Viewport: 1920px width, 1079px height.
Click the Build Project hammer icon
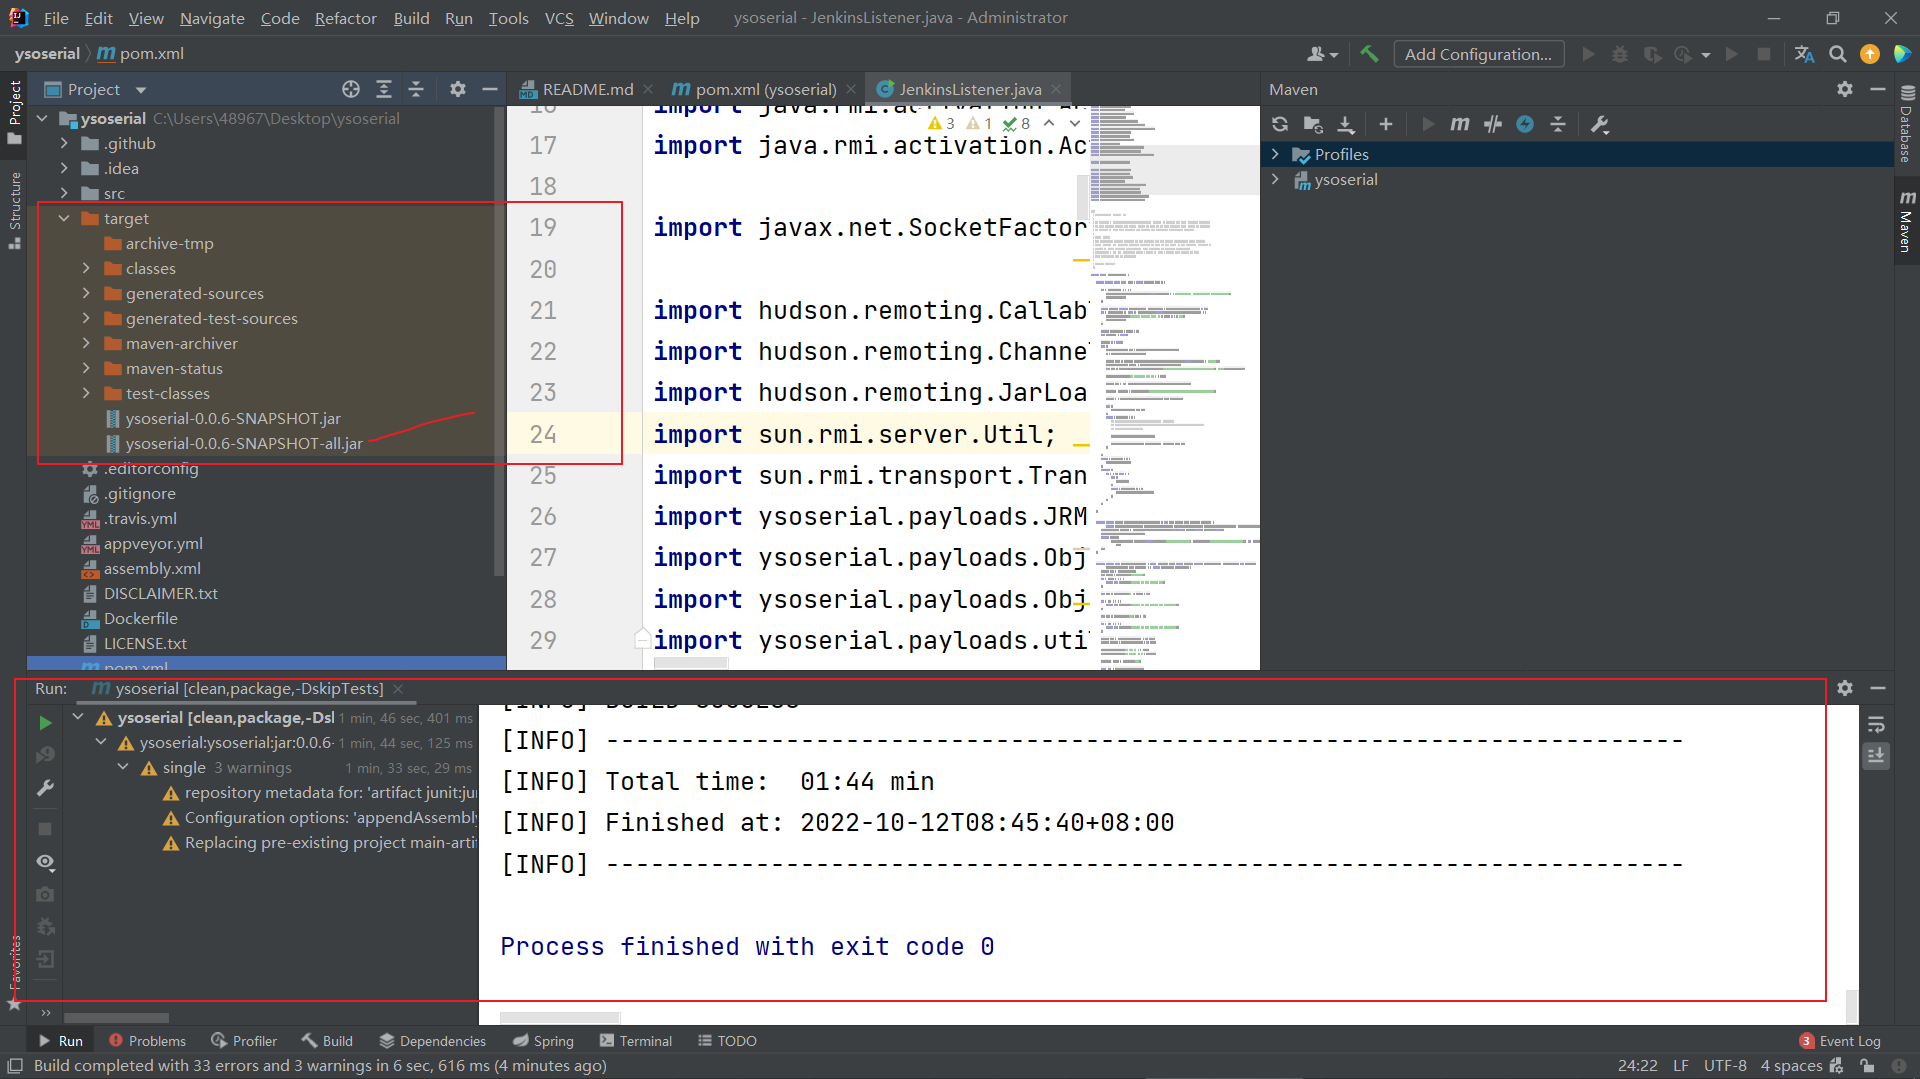[1369, 54]
